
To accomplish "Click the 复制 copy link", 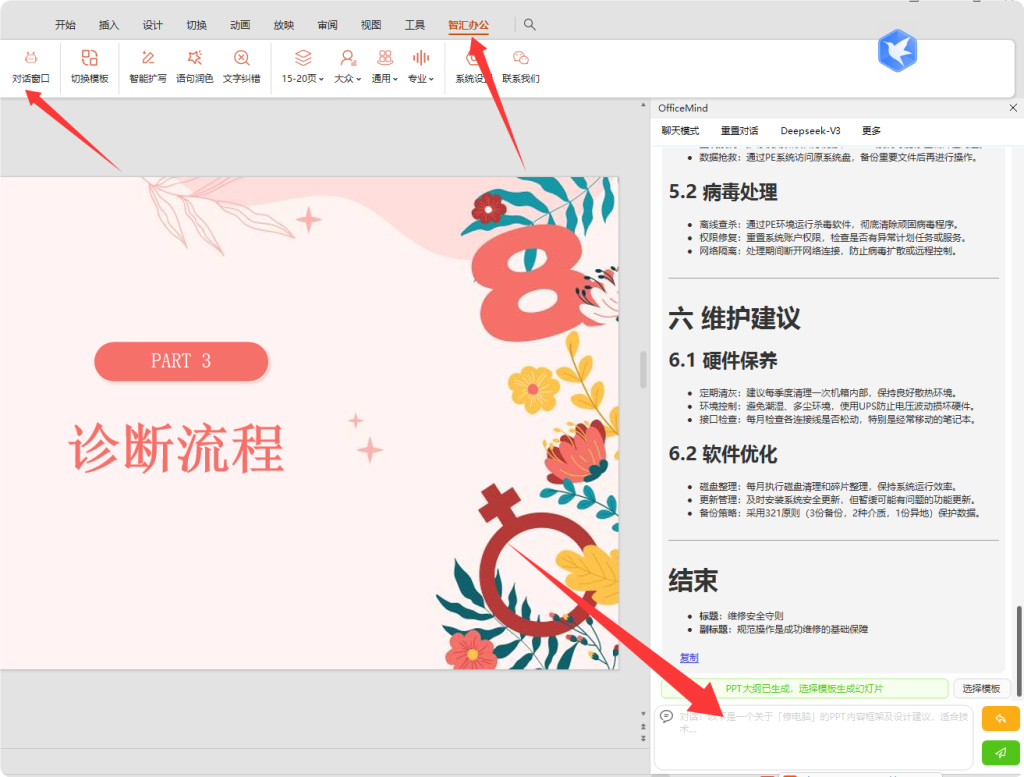I will (687, 657).
